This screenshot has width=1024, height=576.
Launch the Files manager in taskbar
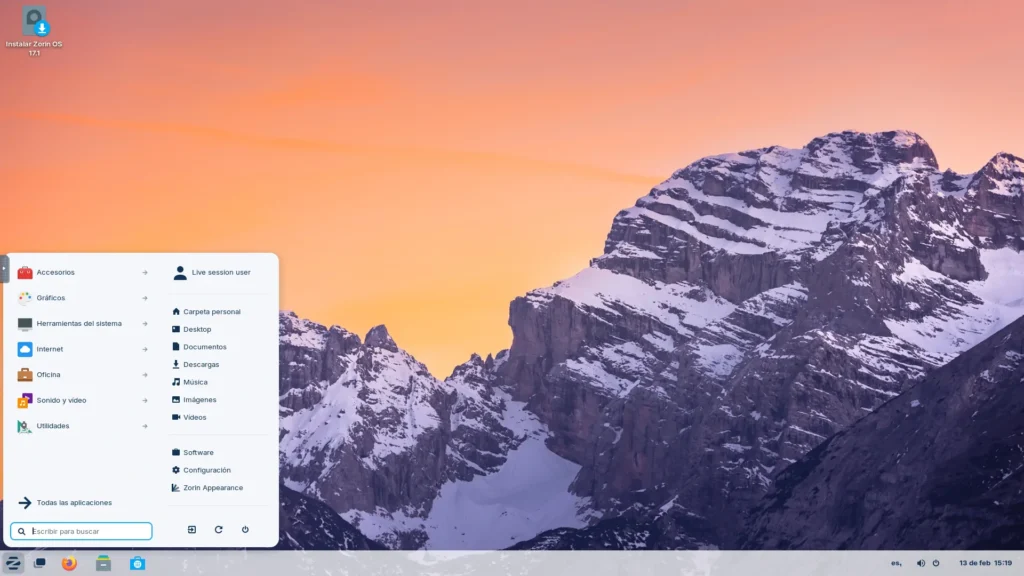[103, 563]
